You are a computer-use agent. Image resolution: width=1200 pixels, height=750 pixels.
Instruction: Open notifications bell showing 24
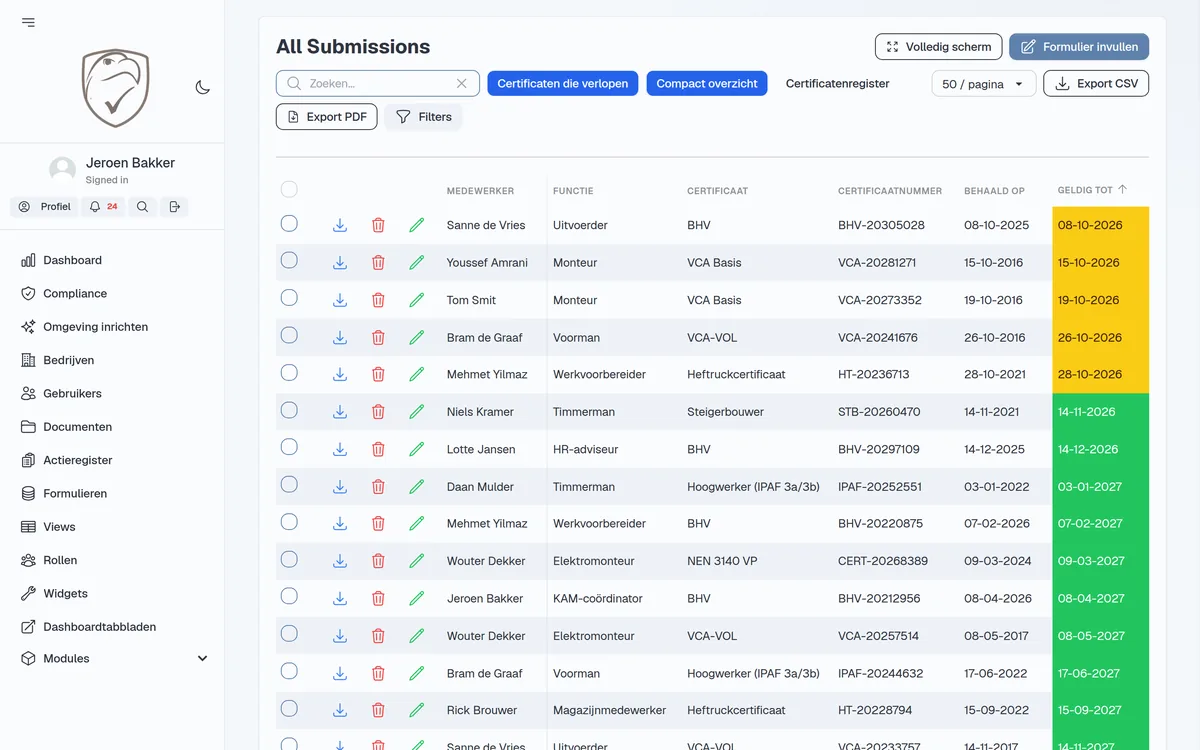[104, 207]
